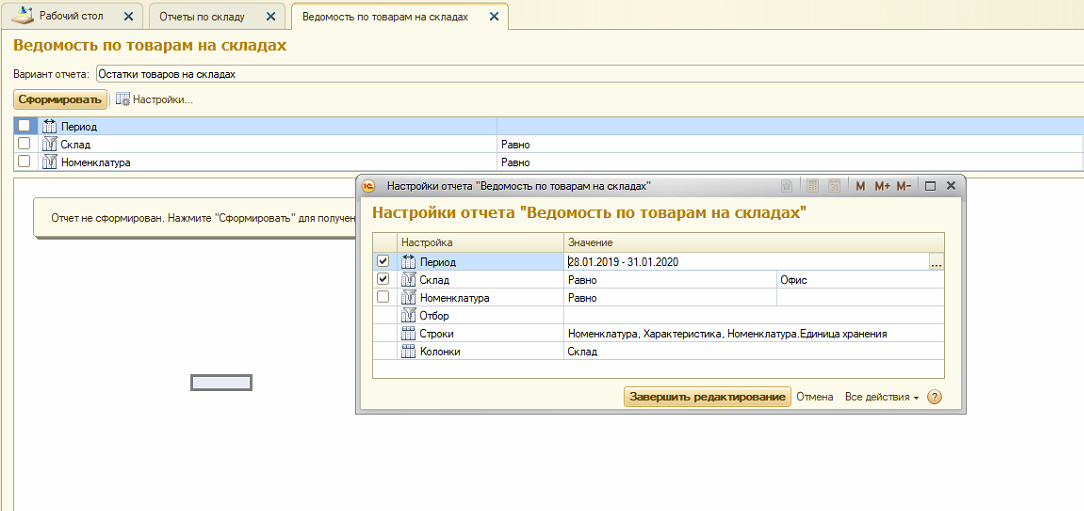Click the Настройки... gear icon in toolbar
This screenshot has width=1084, height=511.
tap(122, 100)
